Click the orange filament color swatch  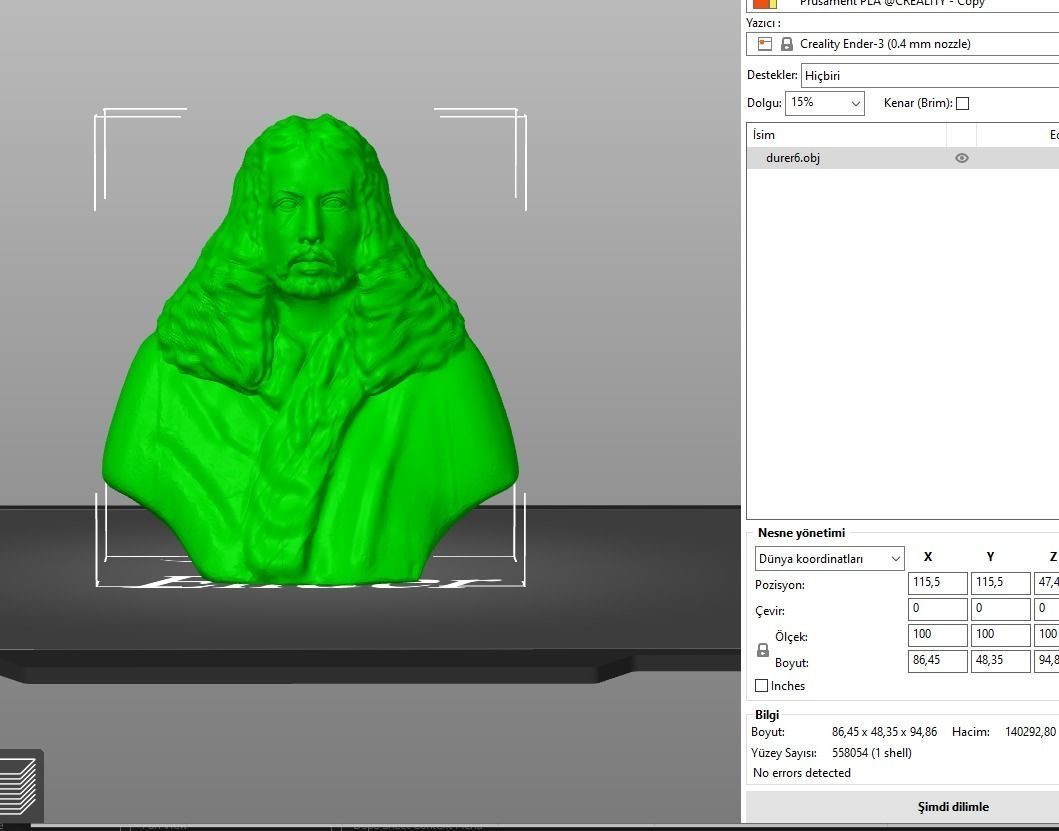point(765,3)
